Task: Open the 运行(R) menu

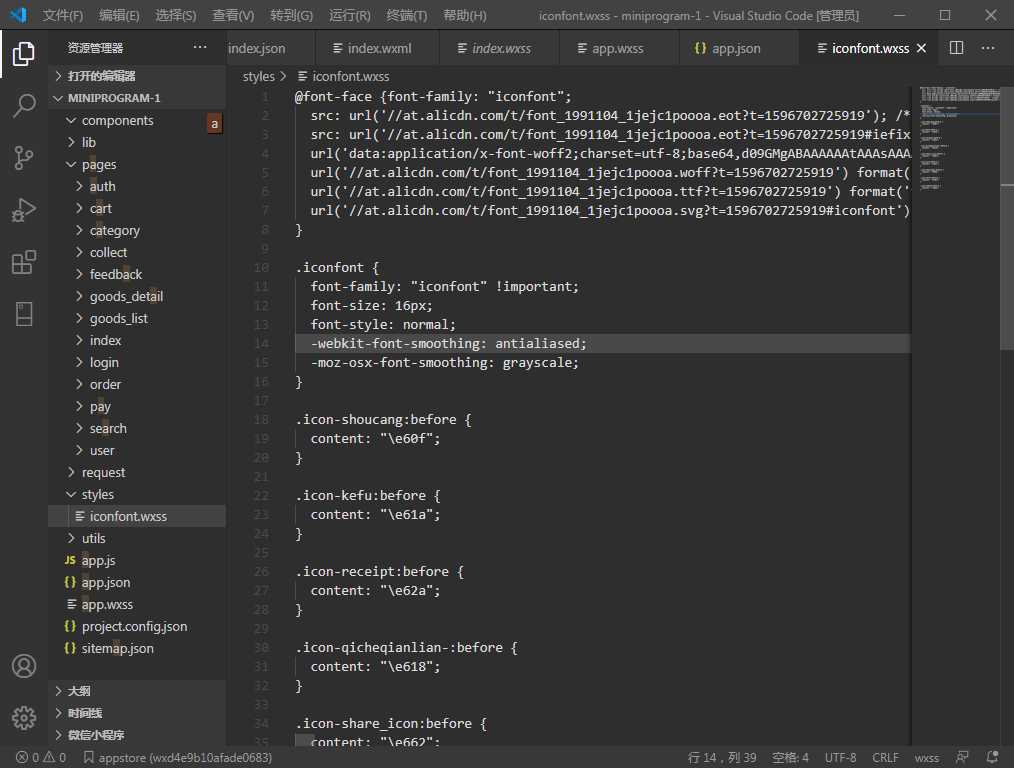Action: [x=350, y=15]
